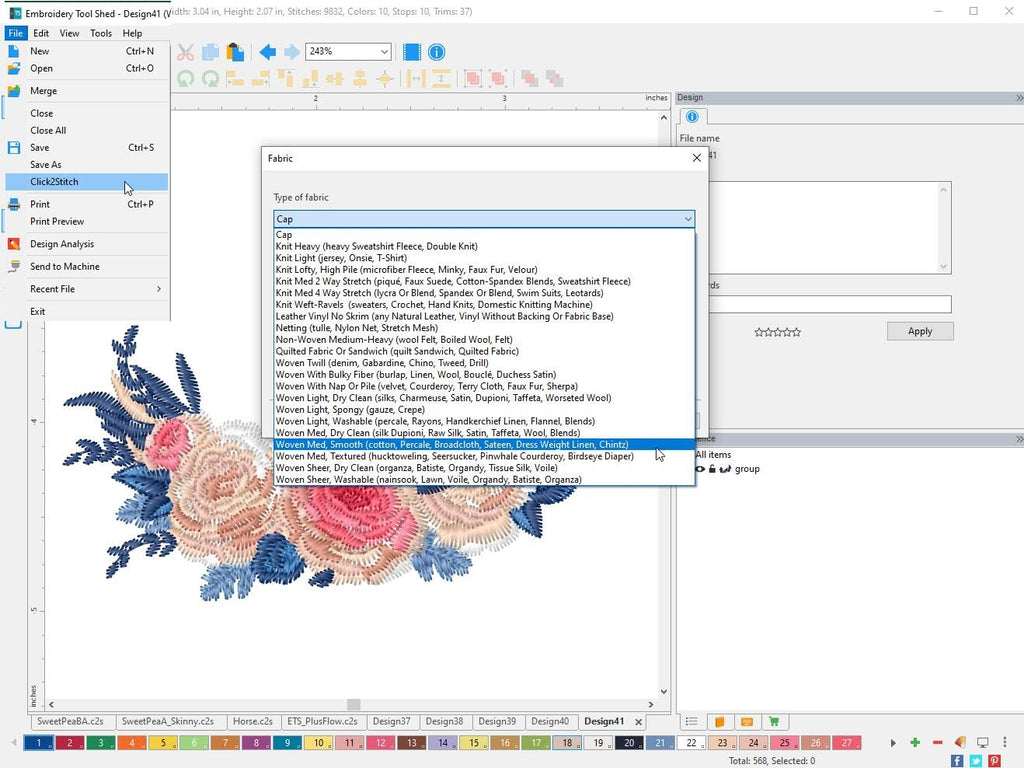Click the bring forward order icon
This screenshot has width=1024, height=768.
pos(530,79)
